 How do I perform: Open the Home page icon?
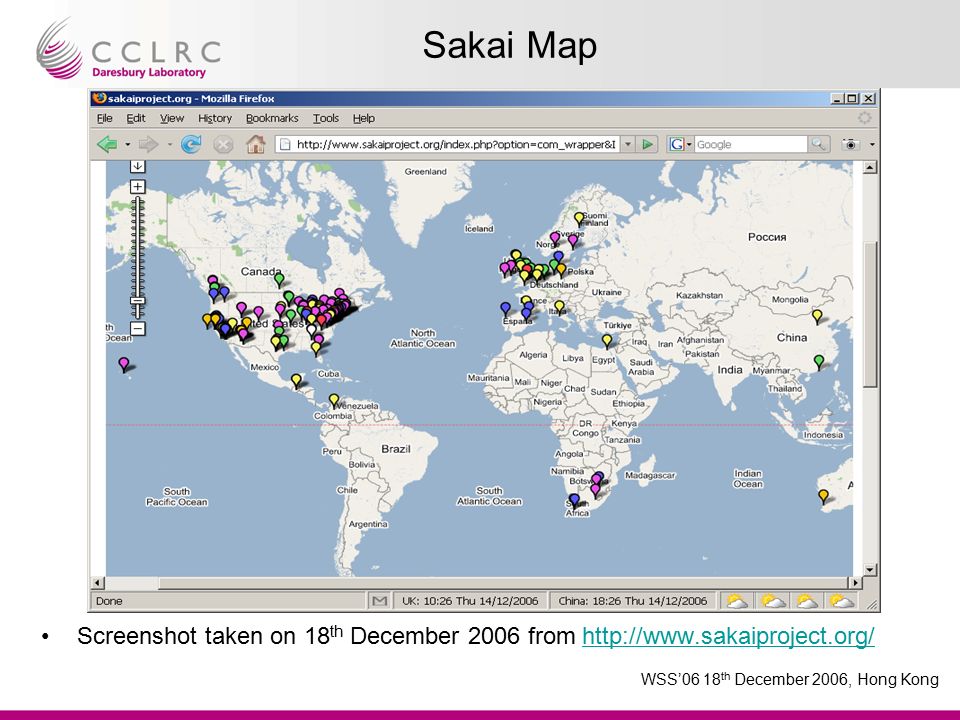[x=255, y=144]
